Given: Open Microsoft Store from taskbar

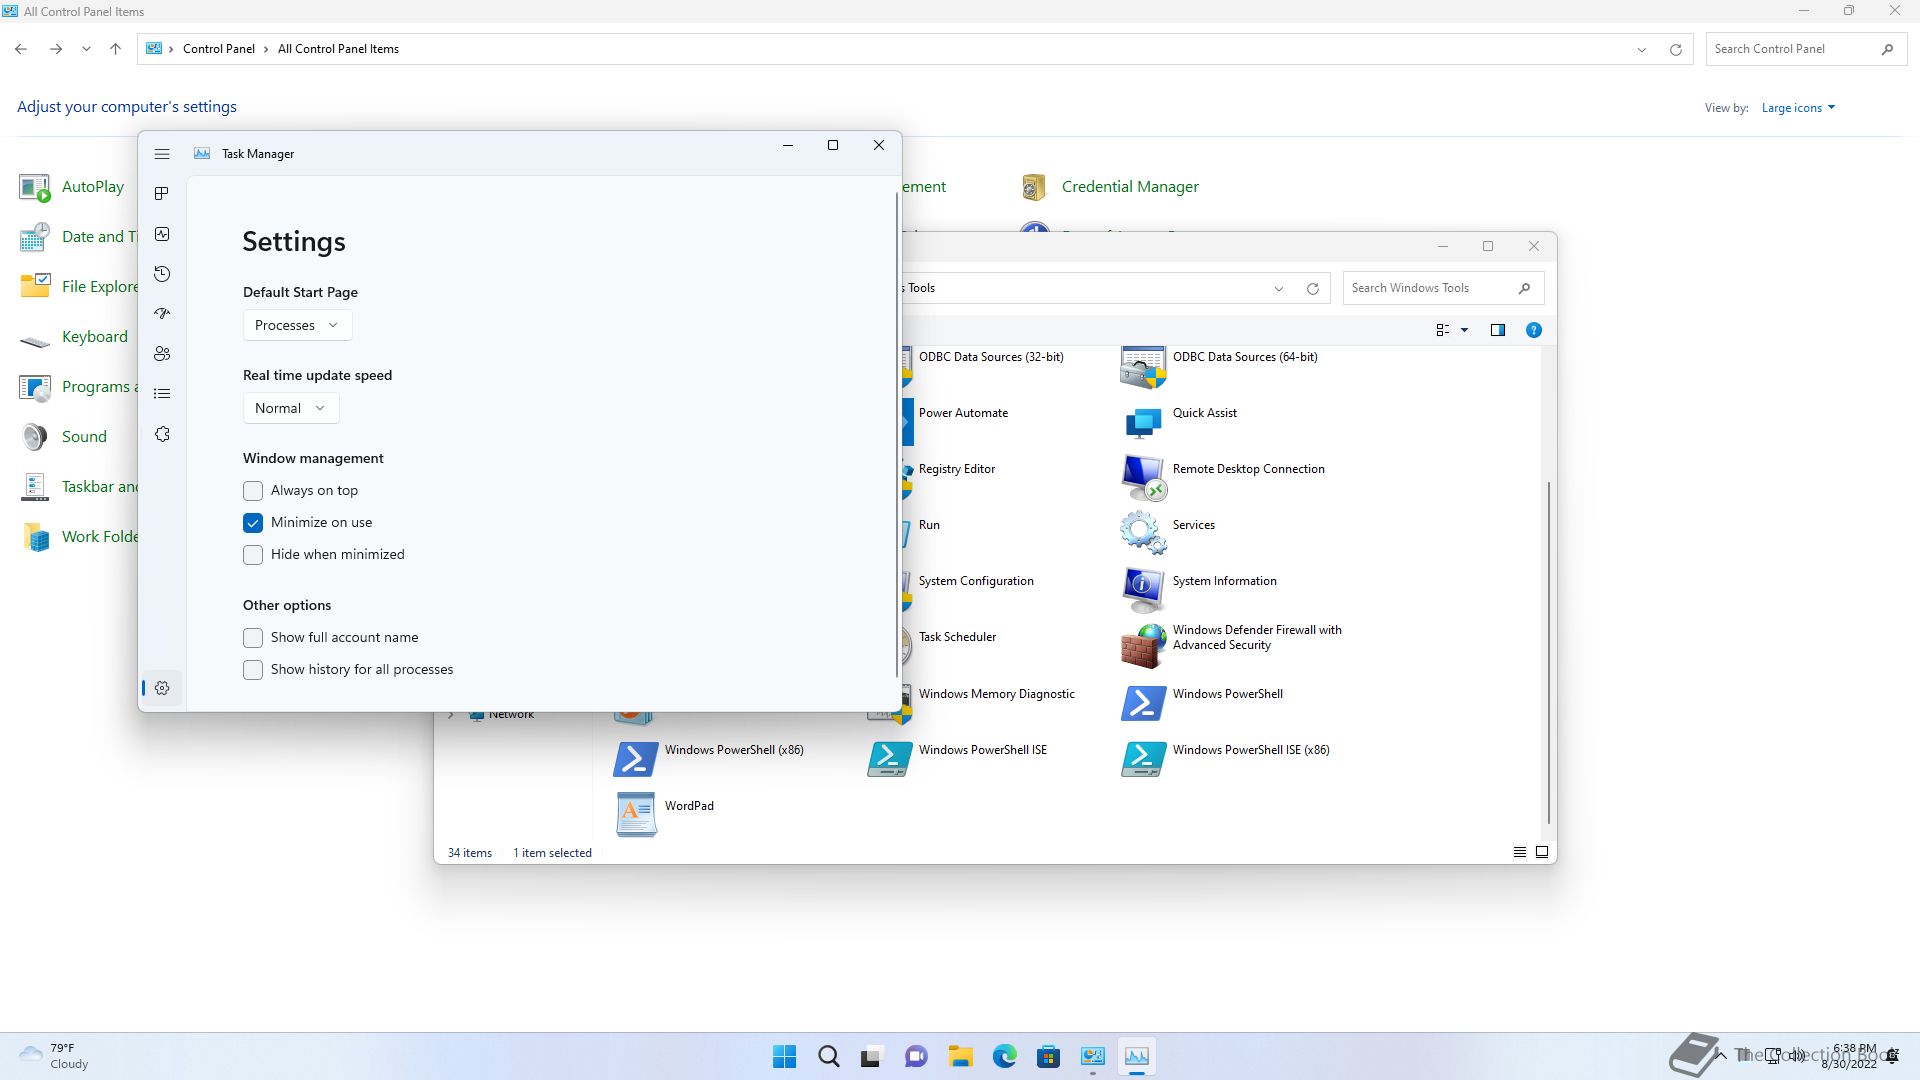Looking at the screenshot, I should (x=1049, y=1057).
